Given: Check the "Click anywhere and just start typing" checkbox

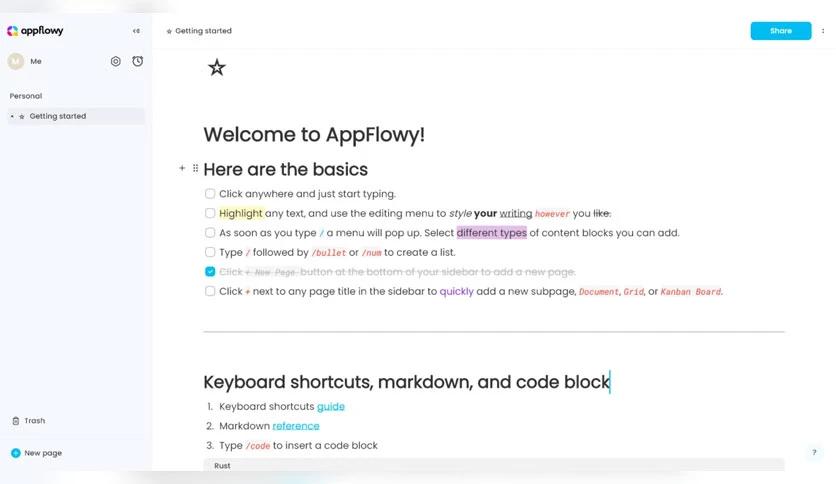Looking at the screenshot, I should [x=210, y=194].
